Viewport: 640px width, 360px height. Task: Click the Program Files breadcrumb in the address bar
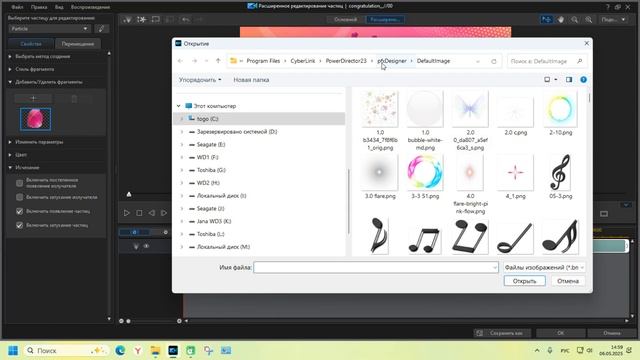click(263, 61)
